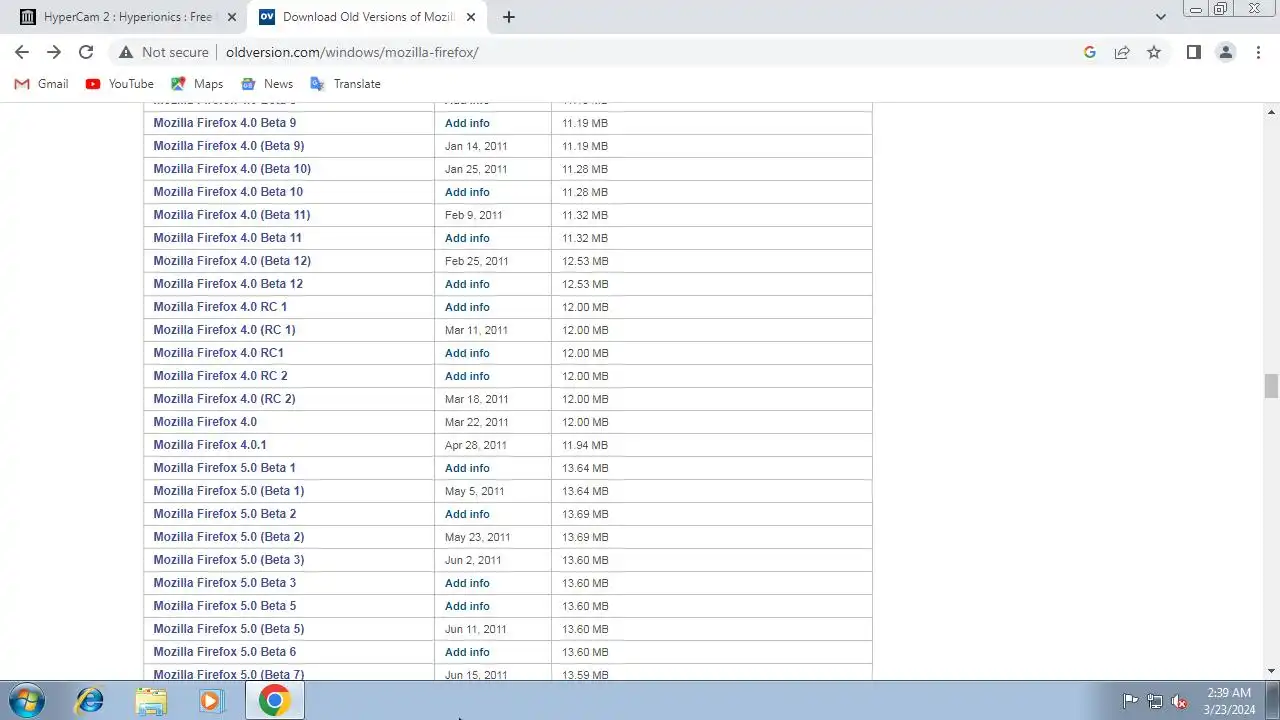Click the Google icon in address bar
Image resolution: width=1280 pixels, height=720 pixels.
[x=1090, y=52]
